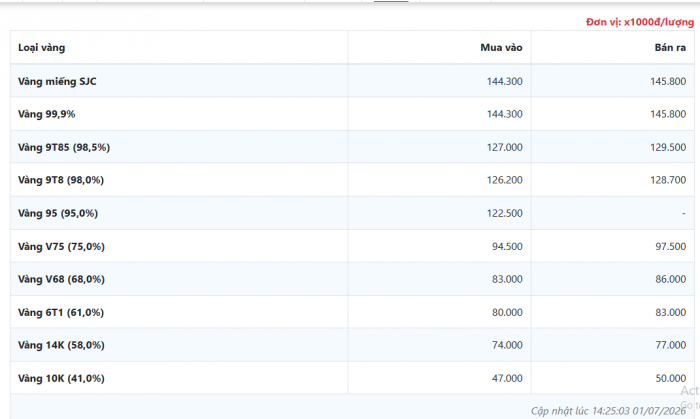This screenshot has height=419, width=700.
Task: Click the buy price 126.200
Action: pyautogui.click(x=504, y=180)
